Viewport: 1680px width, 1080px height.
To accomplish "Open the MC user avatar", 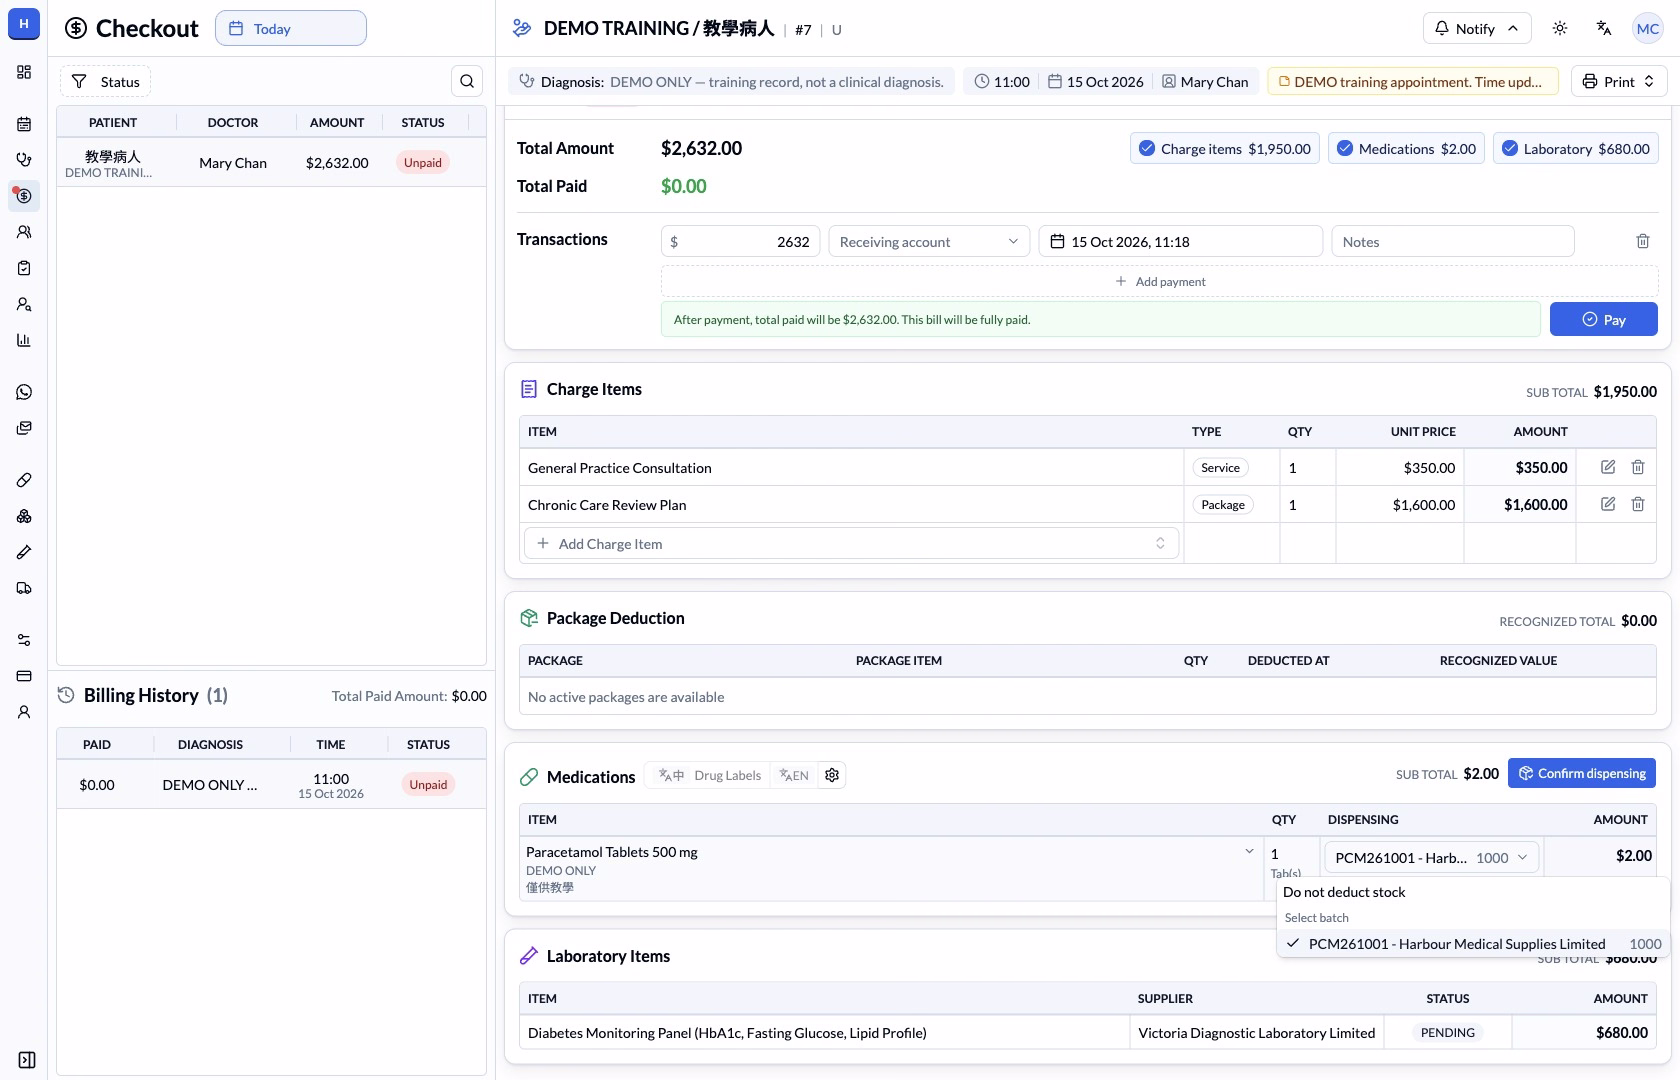I will 1648,28.
